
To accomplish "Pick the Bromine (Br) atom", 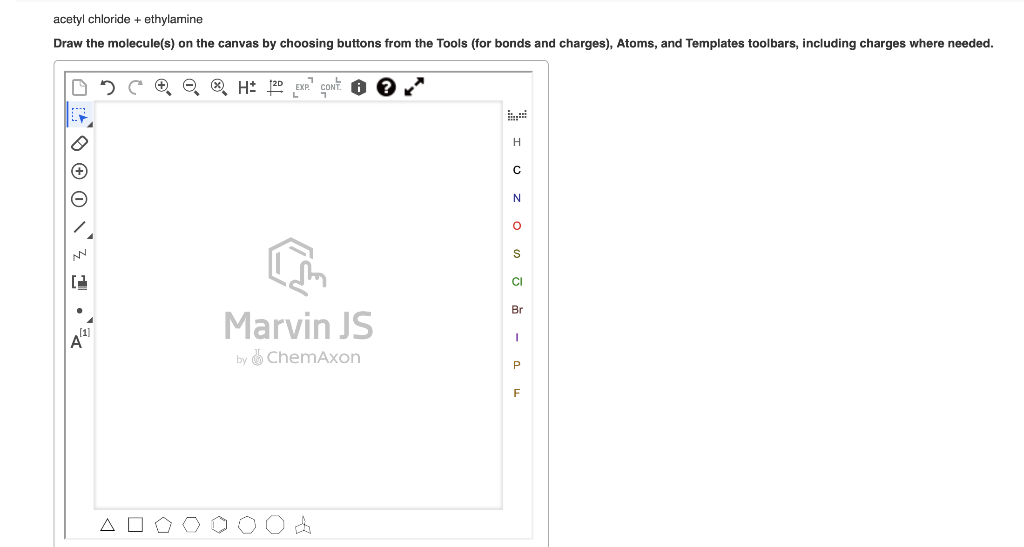I will click(x=517, y=309).
